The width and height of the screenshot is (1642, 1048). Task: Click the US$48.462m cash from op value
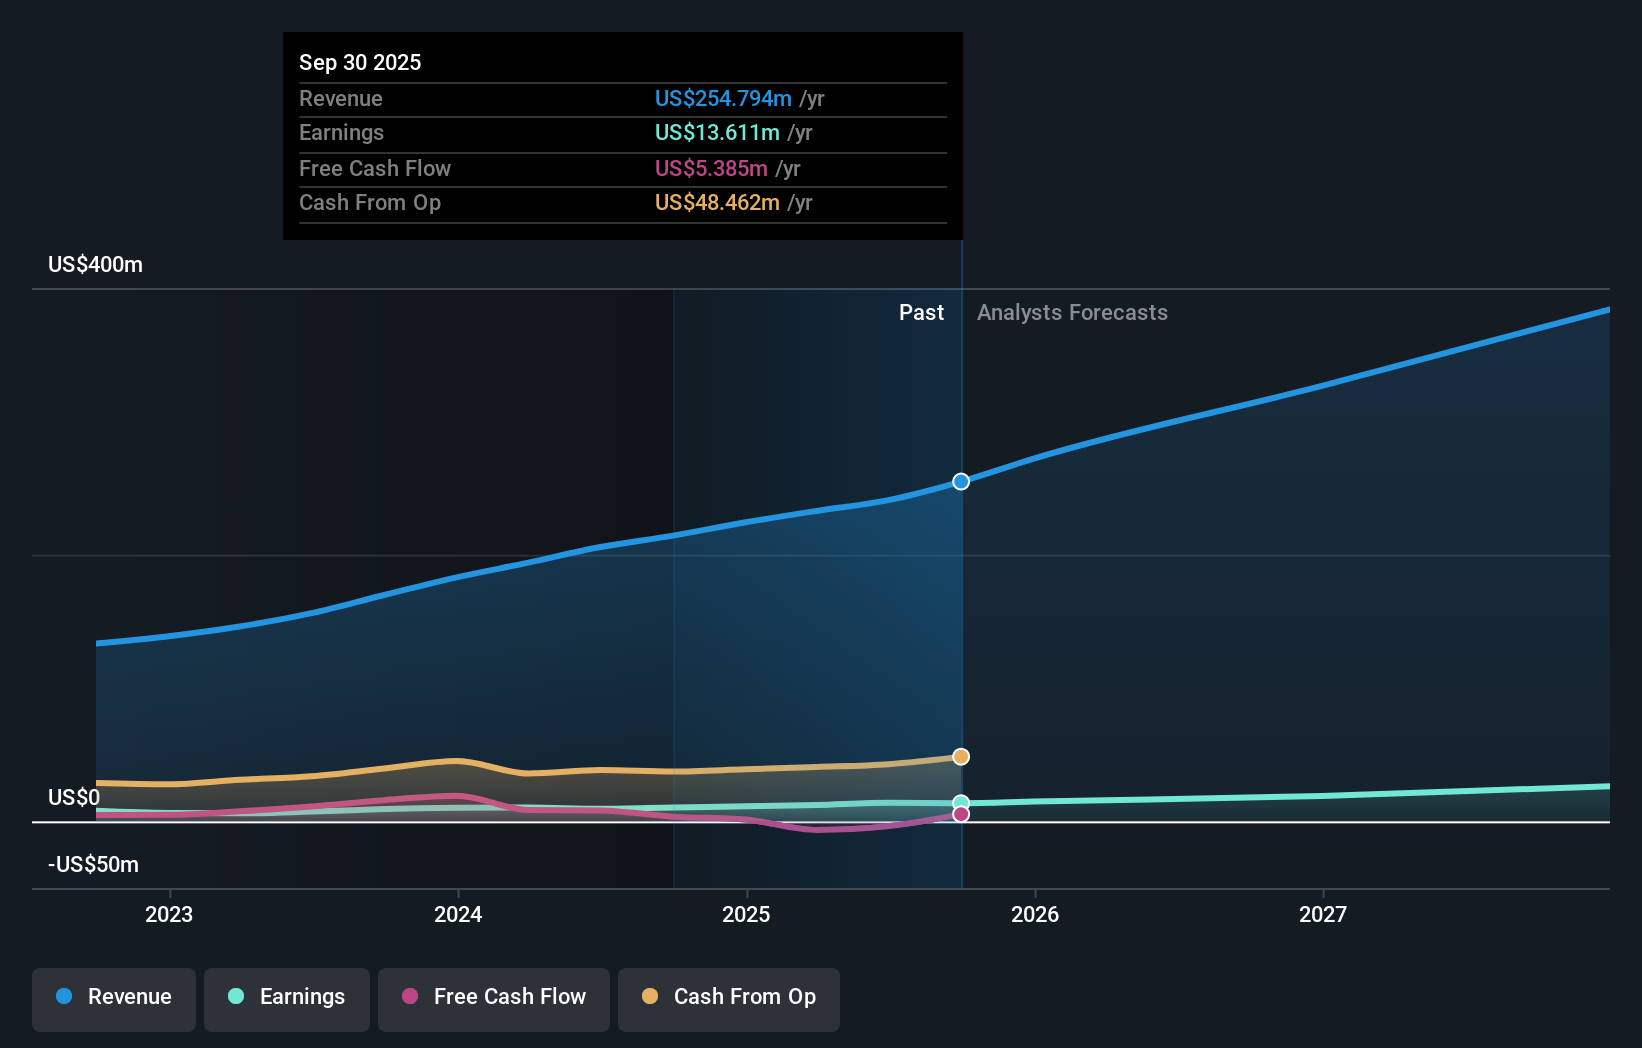click(717, 203)
